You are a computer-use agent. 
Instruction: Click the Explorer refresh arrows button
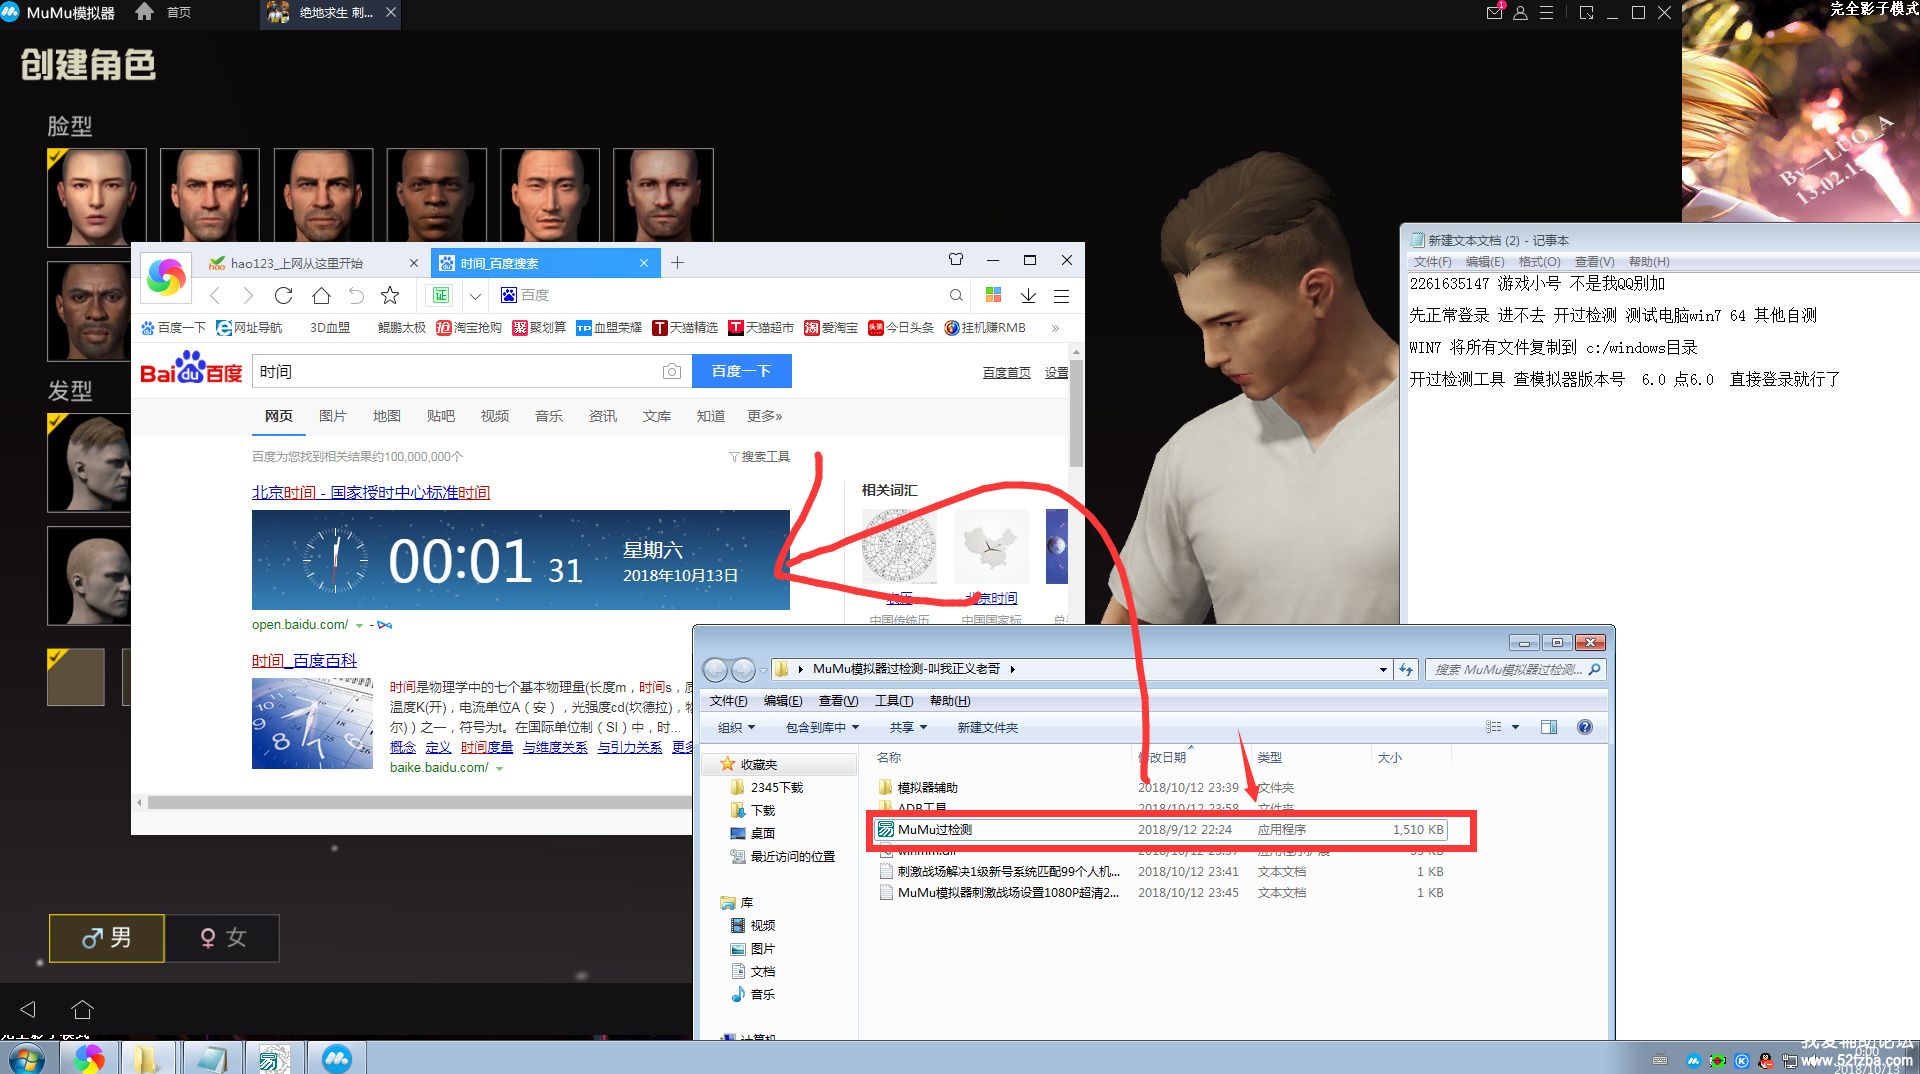1406,669
